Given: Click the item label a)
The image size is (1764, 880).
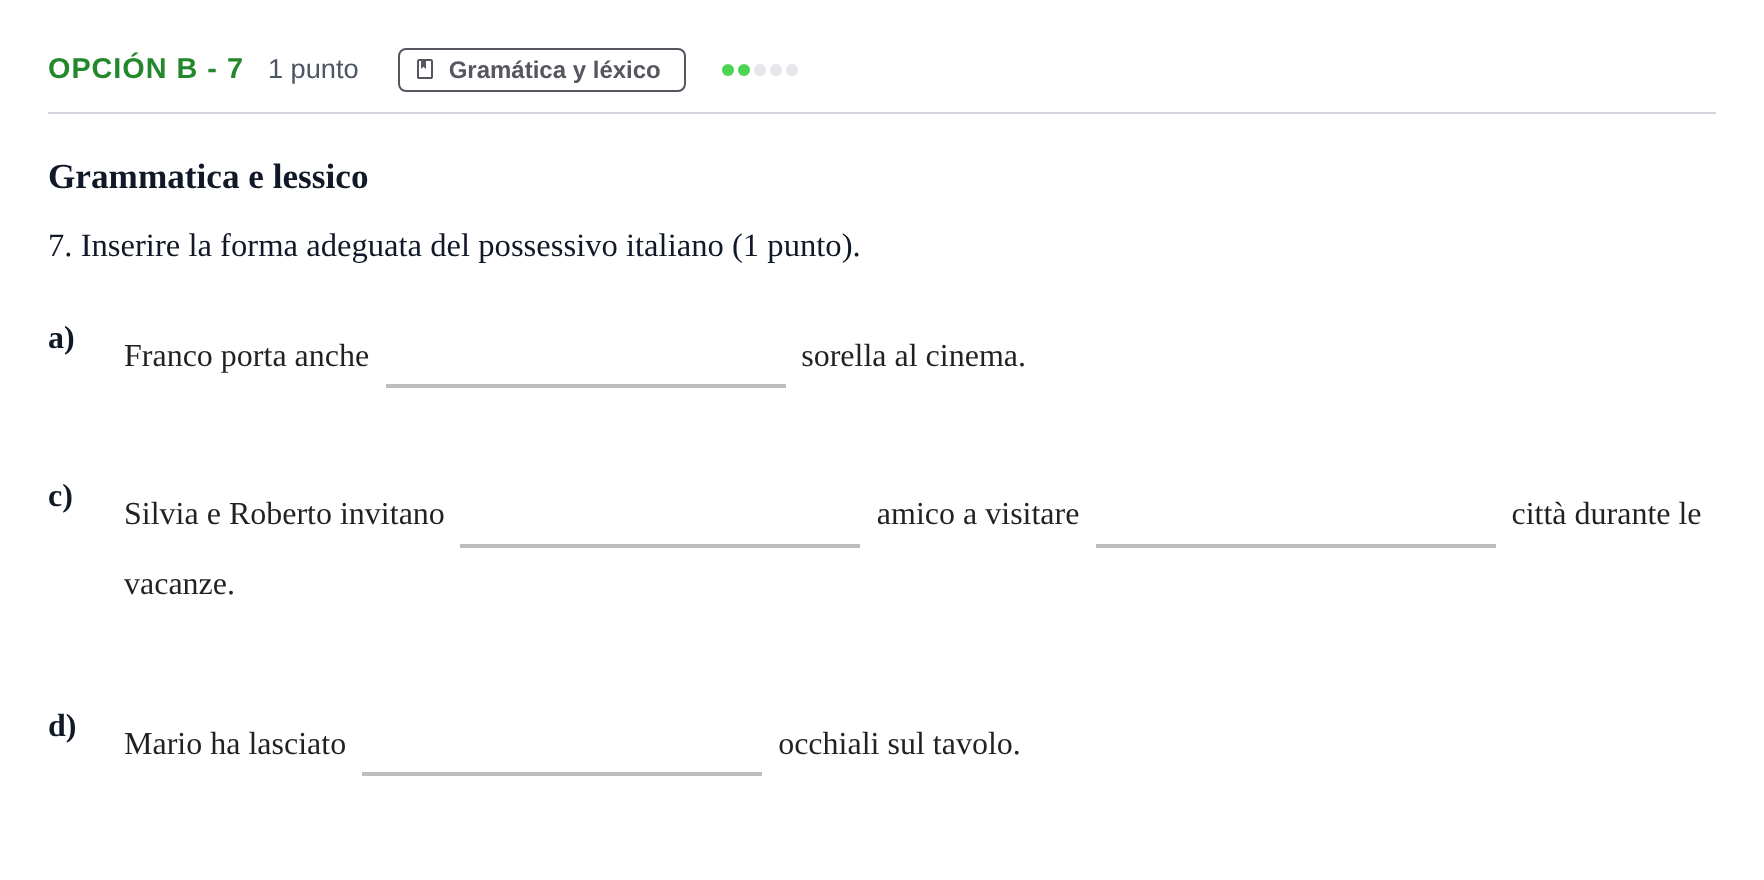Looking at the screenshot, I should pos(61,338).
